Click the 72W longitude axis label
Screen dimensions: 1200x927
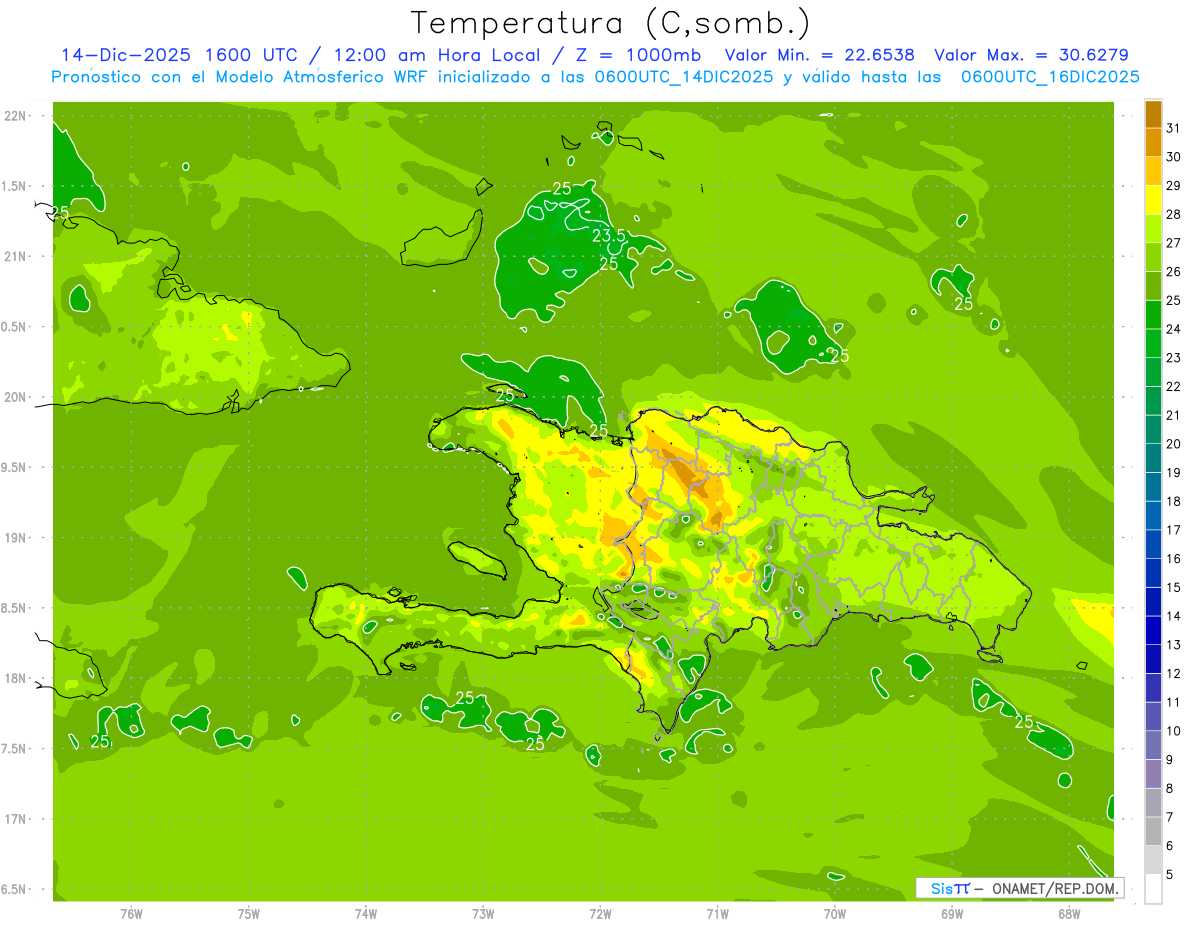(600, 914)
